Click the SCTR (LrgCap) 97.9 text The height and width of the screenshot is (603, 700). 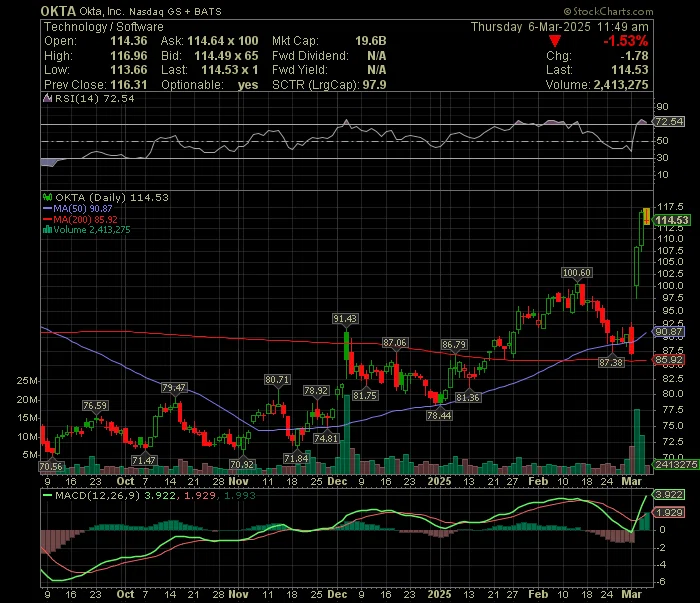(329, 85)
